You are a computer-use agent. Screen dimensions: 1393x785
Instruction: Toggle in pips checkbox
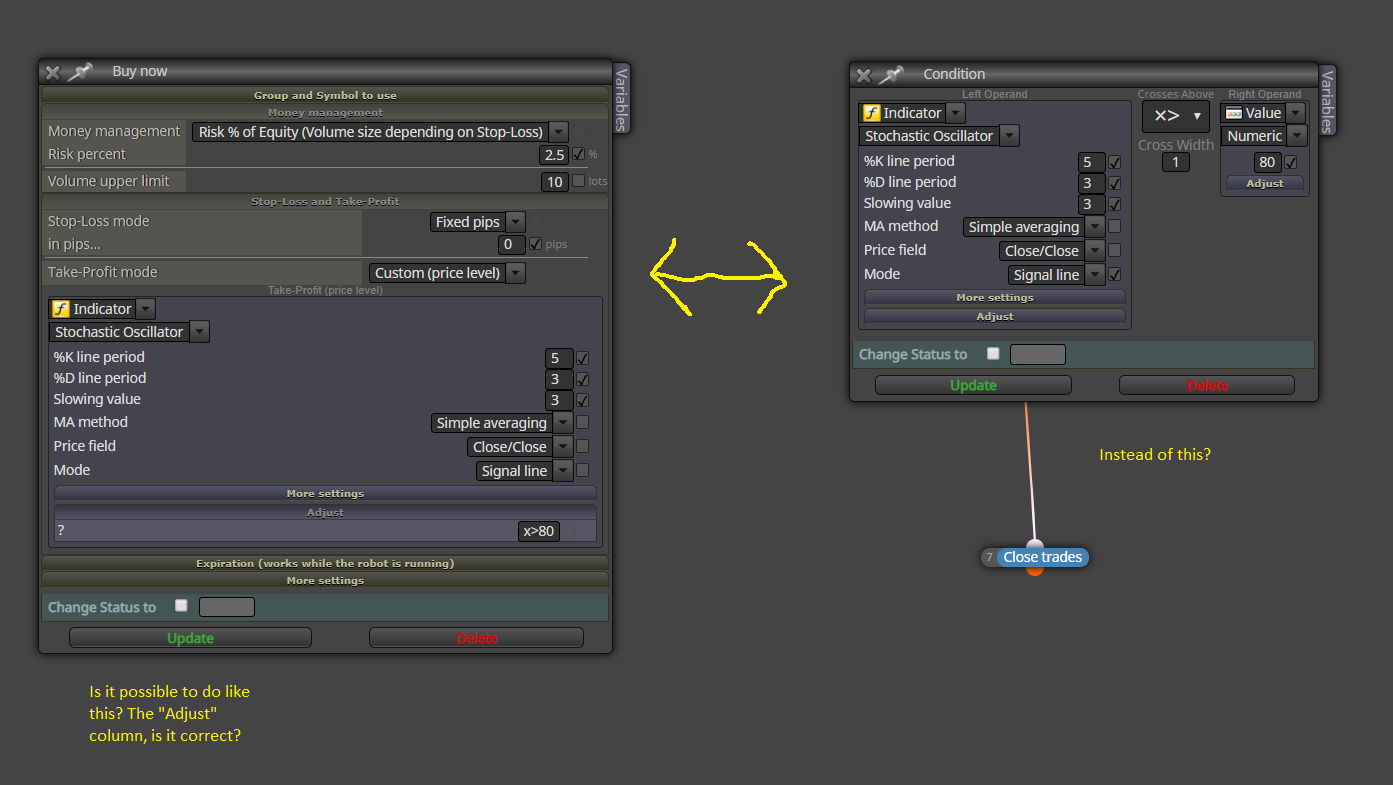[536, 244]
